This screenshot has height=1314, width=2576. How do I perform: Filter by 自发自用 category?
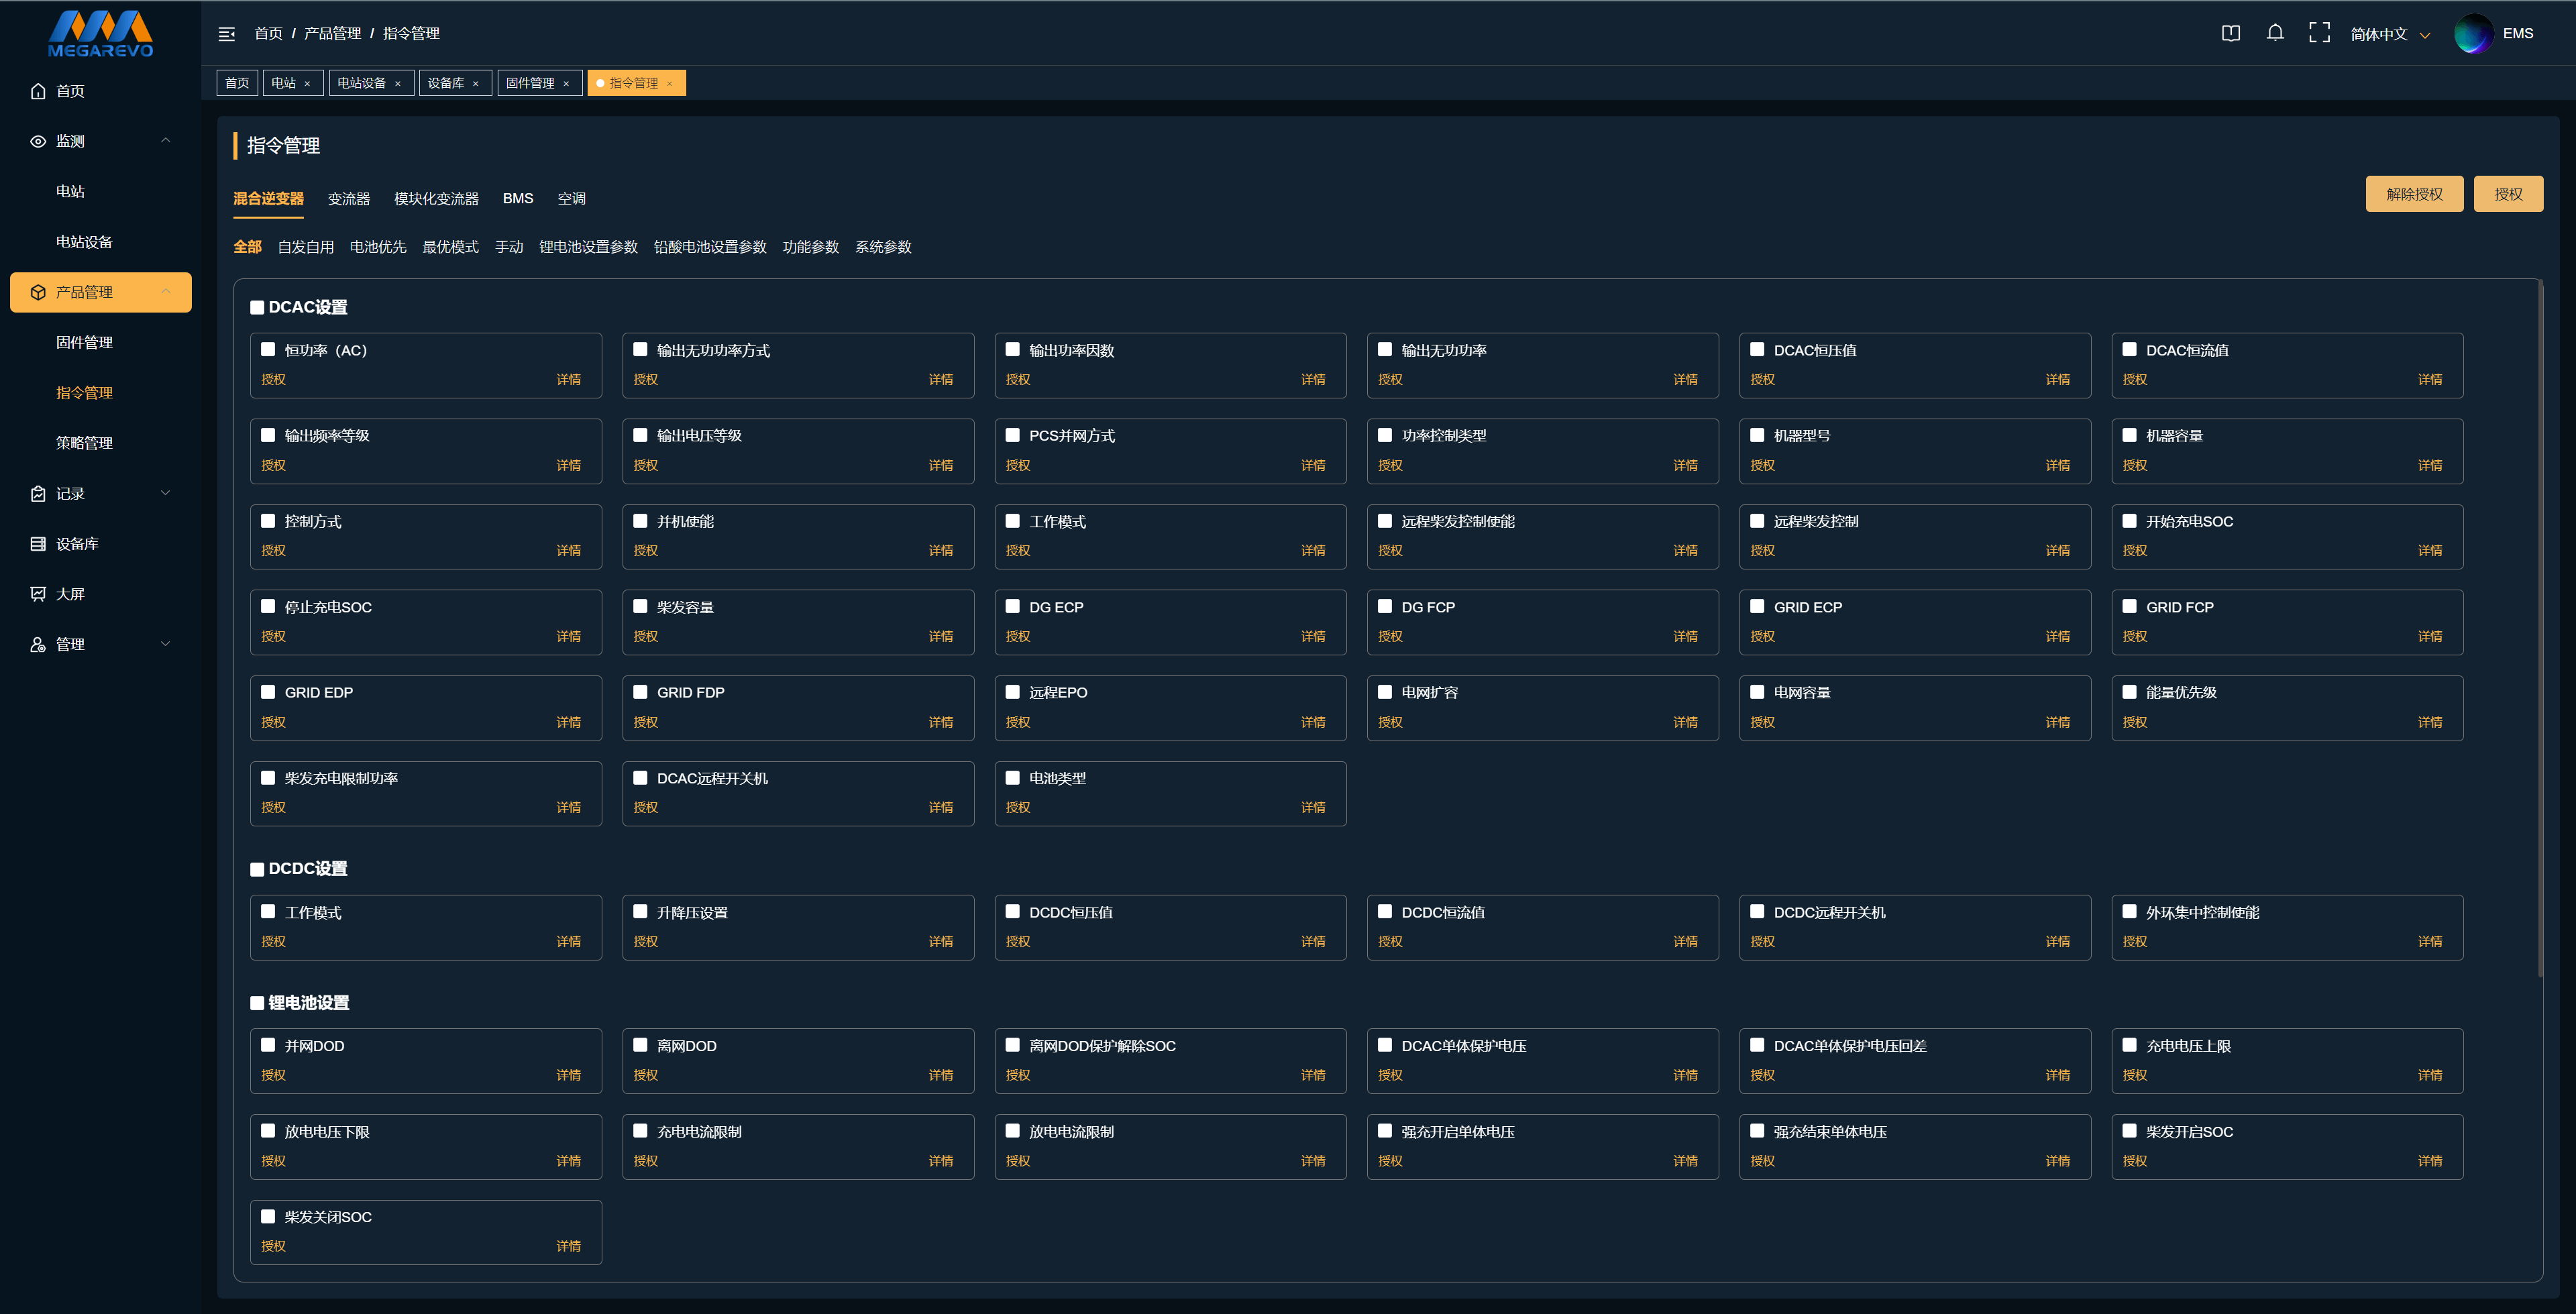[x=306, y=247]
